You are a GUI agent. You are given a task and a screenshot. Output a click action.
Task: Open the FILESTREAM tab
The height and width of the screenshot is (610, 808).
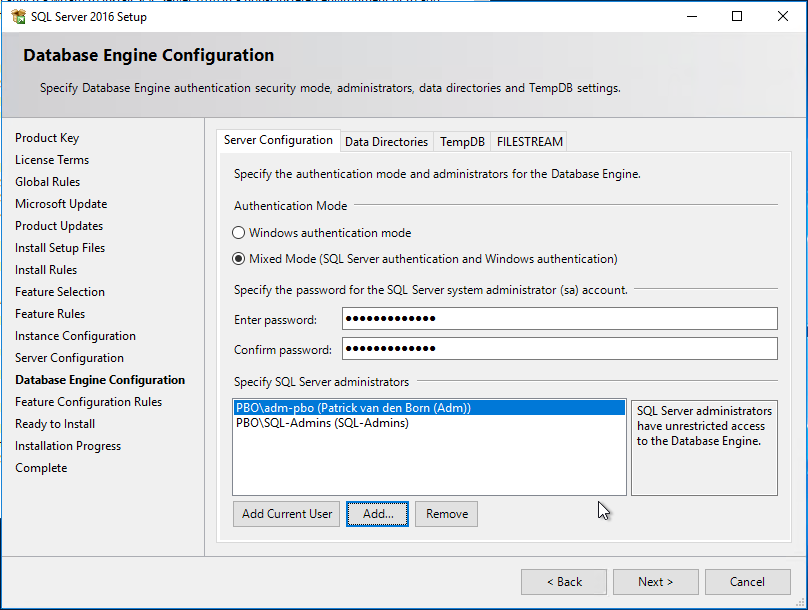(529, 142)
